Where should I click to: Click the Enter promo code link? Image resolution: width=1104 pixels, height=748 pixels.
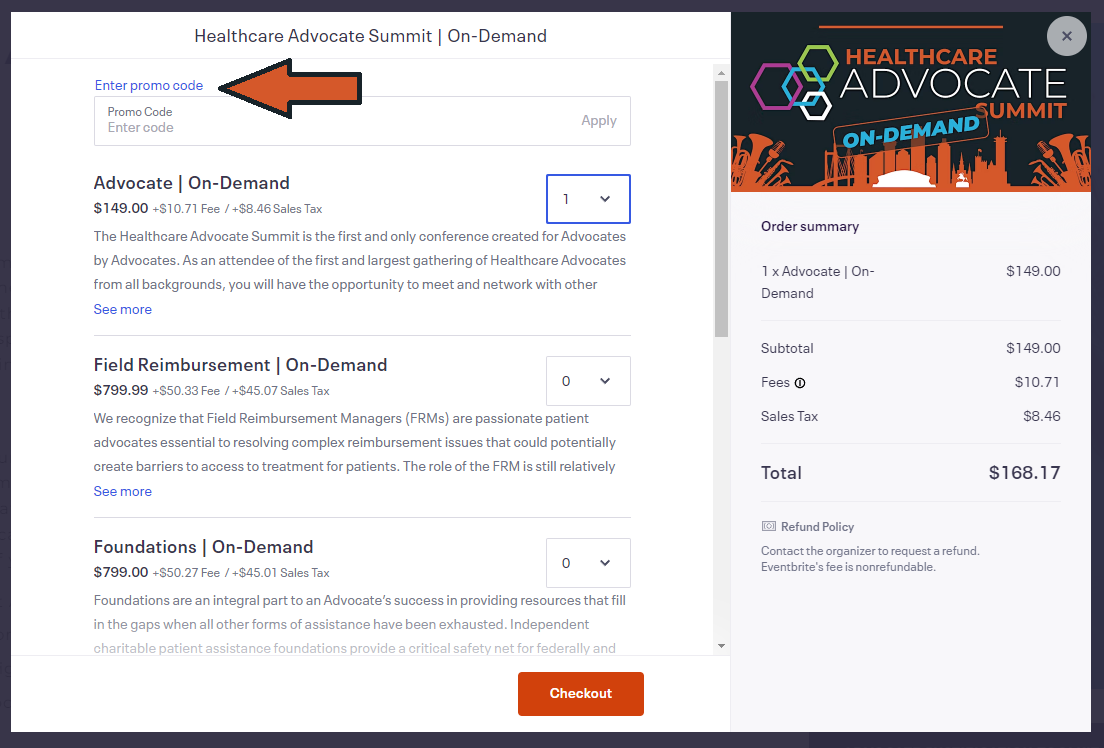148,85
